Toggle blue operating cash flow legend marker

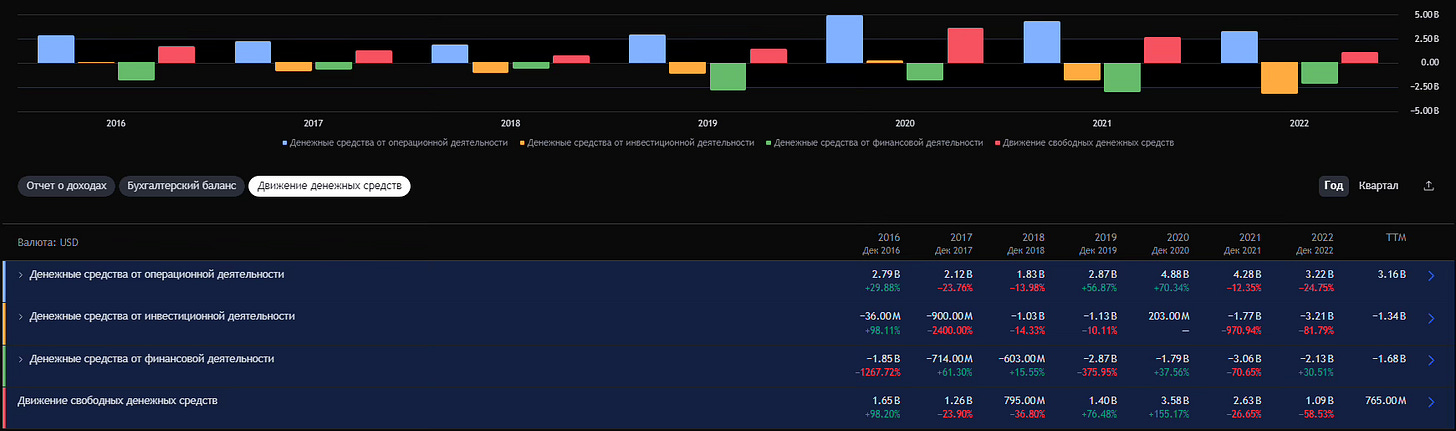point(285,143)
